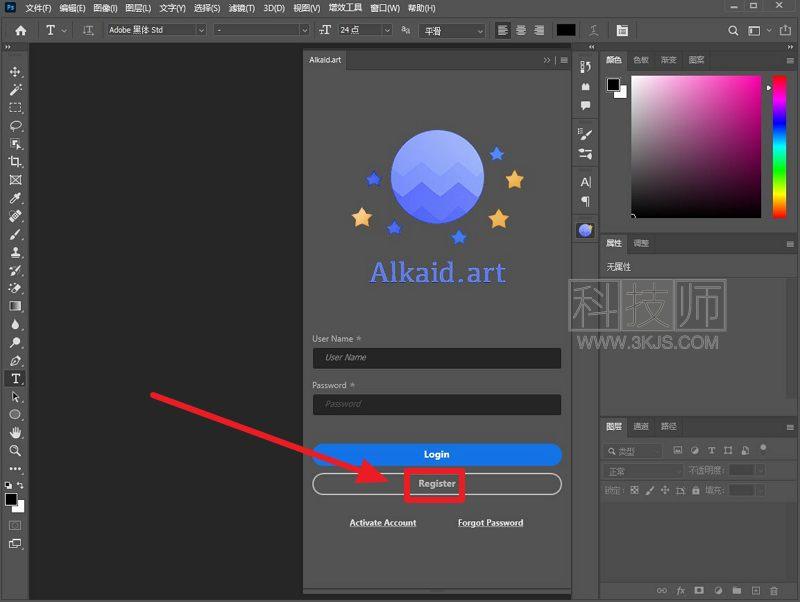This screenshot has height=602, width=800.
Task: Click the text color swatch in options bar
Action: [566, 30]
